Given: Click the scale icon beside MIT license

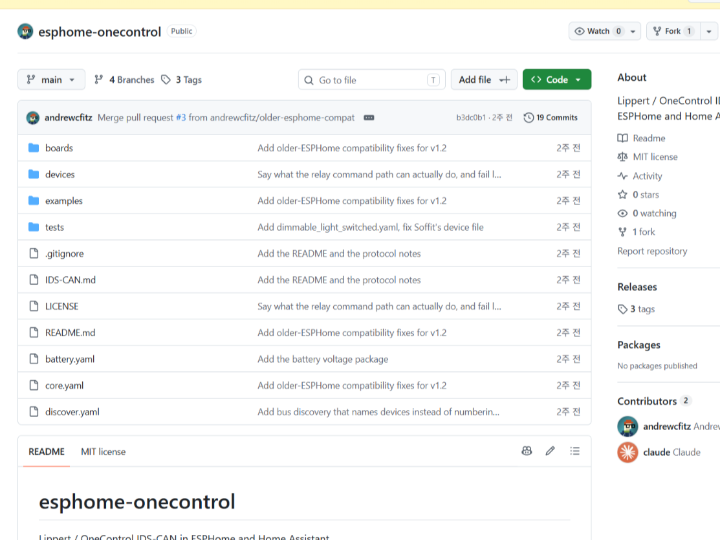Looking at the screenshot, I should click(x=622, y=157).
